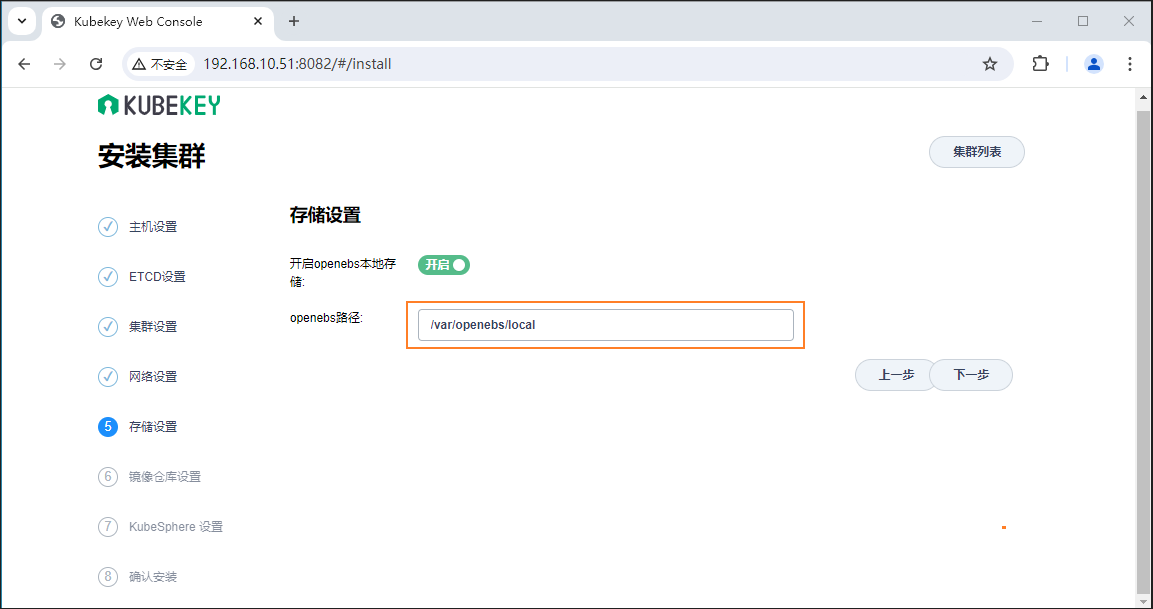Viewport: 1153px width, 609px height.
Task: Click the step 8 number circle
Action: [108, 577]
